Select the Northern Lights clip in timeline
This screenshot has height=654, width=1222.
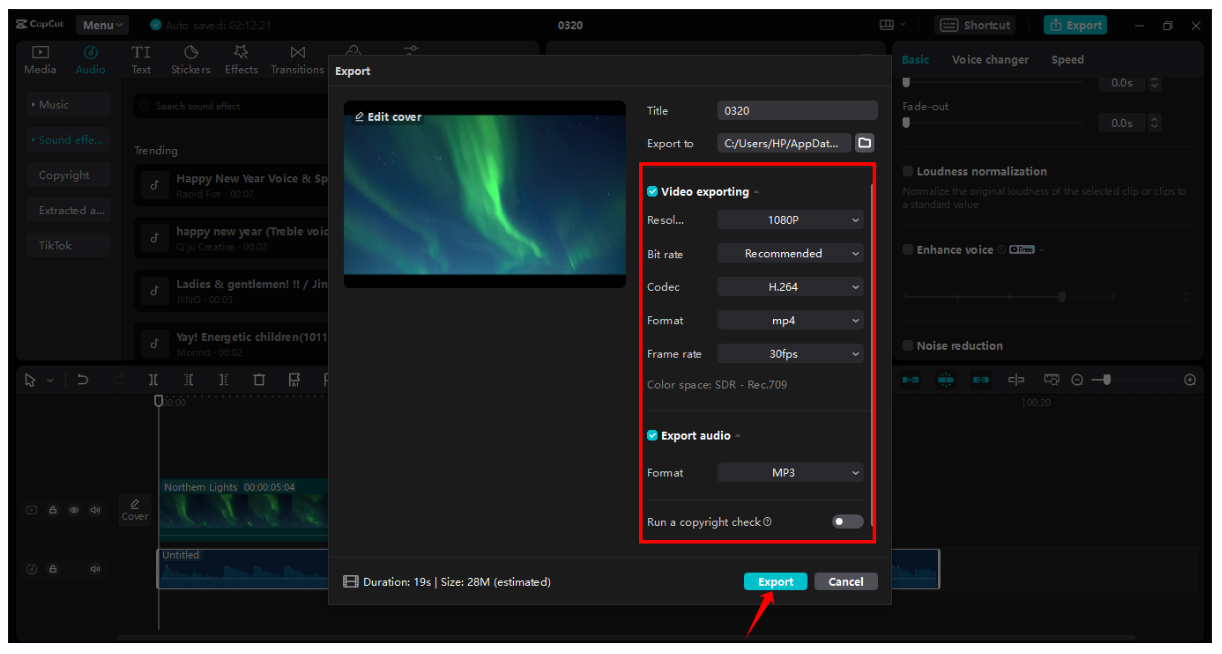point(243,509)
